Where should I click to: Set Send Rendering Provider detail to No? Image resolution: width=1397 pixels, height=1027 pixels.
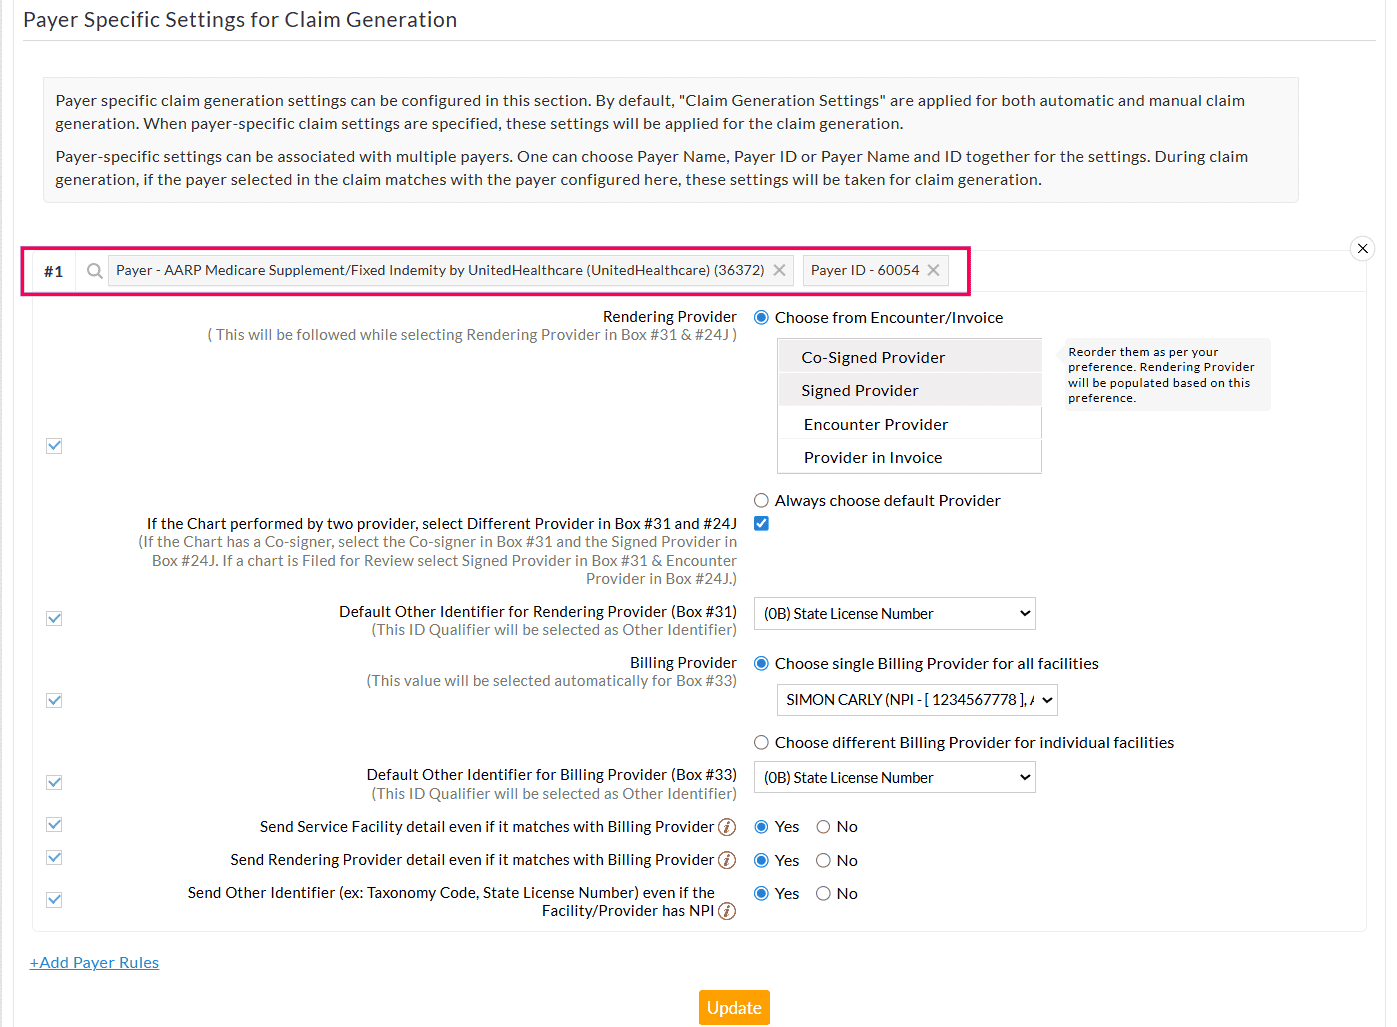click(823, 860)
